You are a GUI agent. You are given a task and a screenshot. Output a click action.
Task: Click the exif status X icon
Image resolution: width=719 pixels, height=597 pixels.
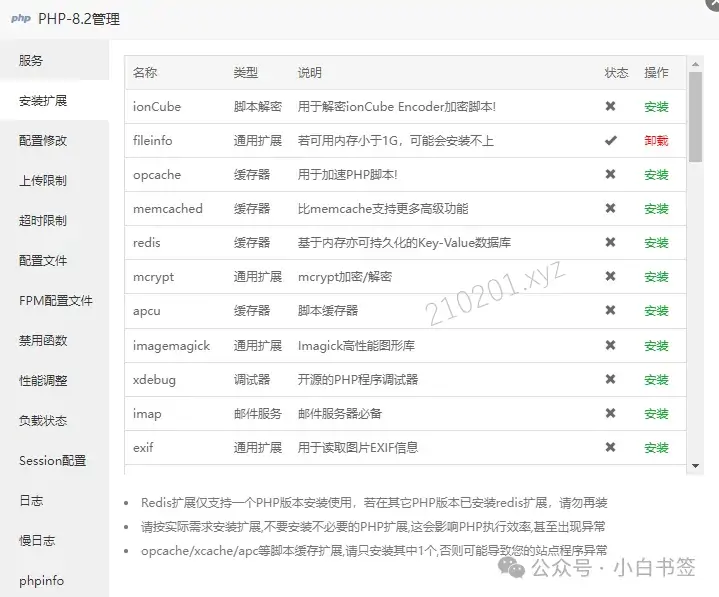coord(610,447)
